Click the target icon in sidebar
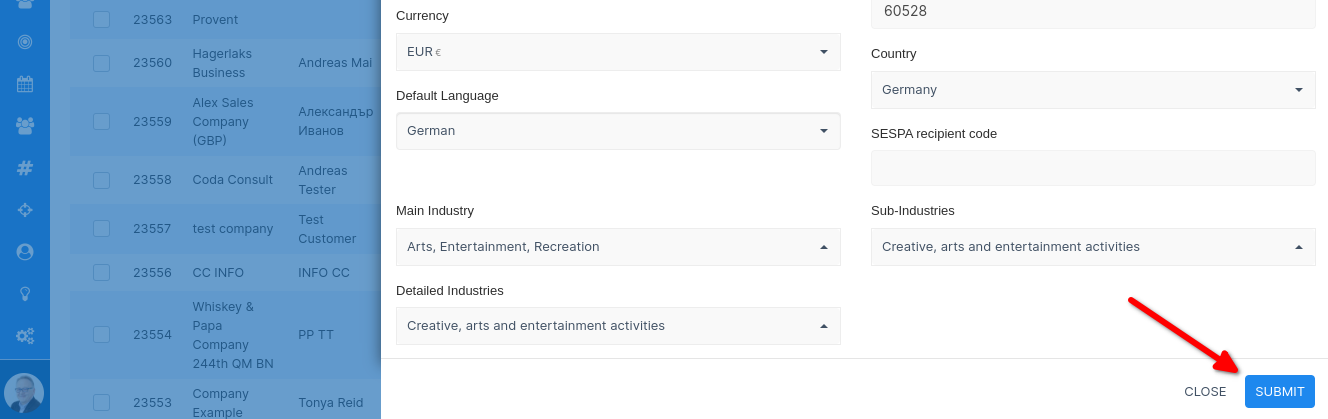Viewport: 1328px width, 419px height. [x=25, y=42]
